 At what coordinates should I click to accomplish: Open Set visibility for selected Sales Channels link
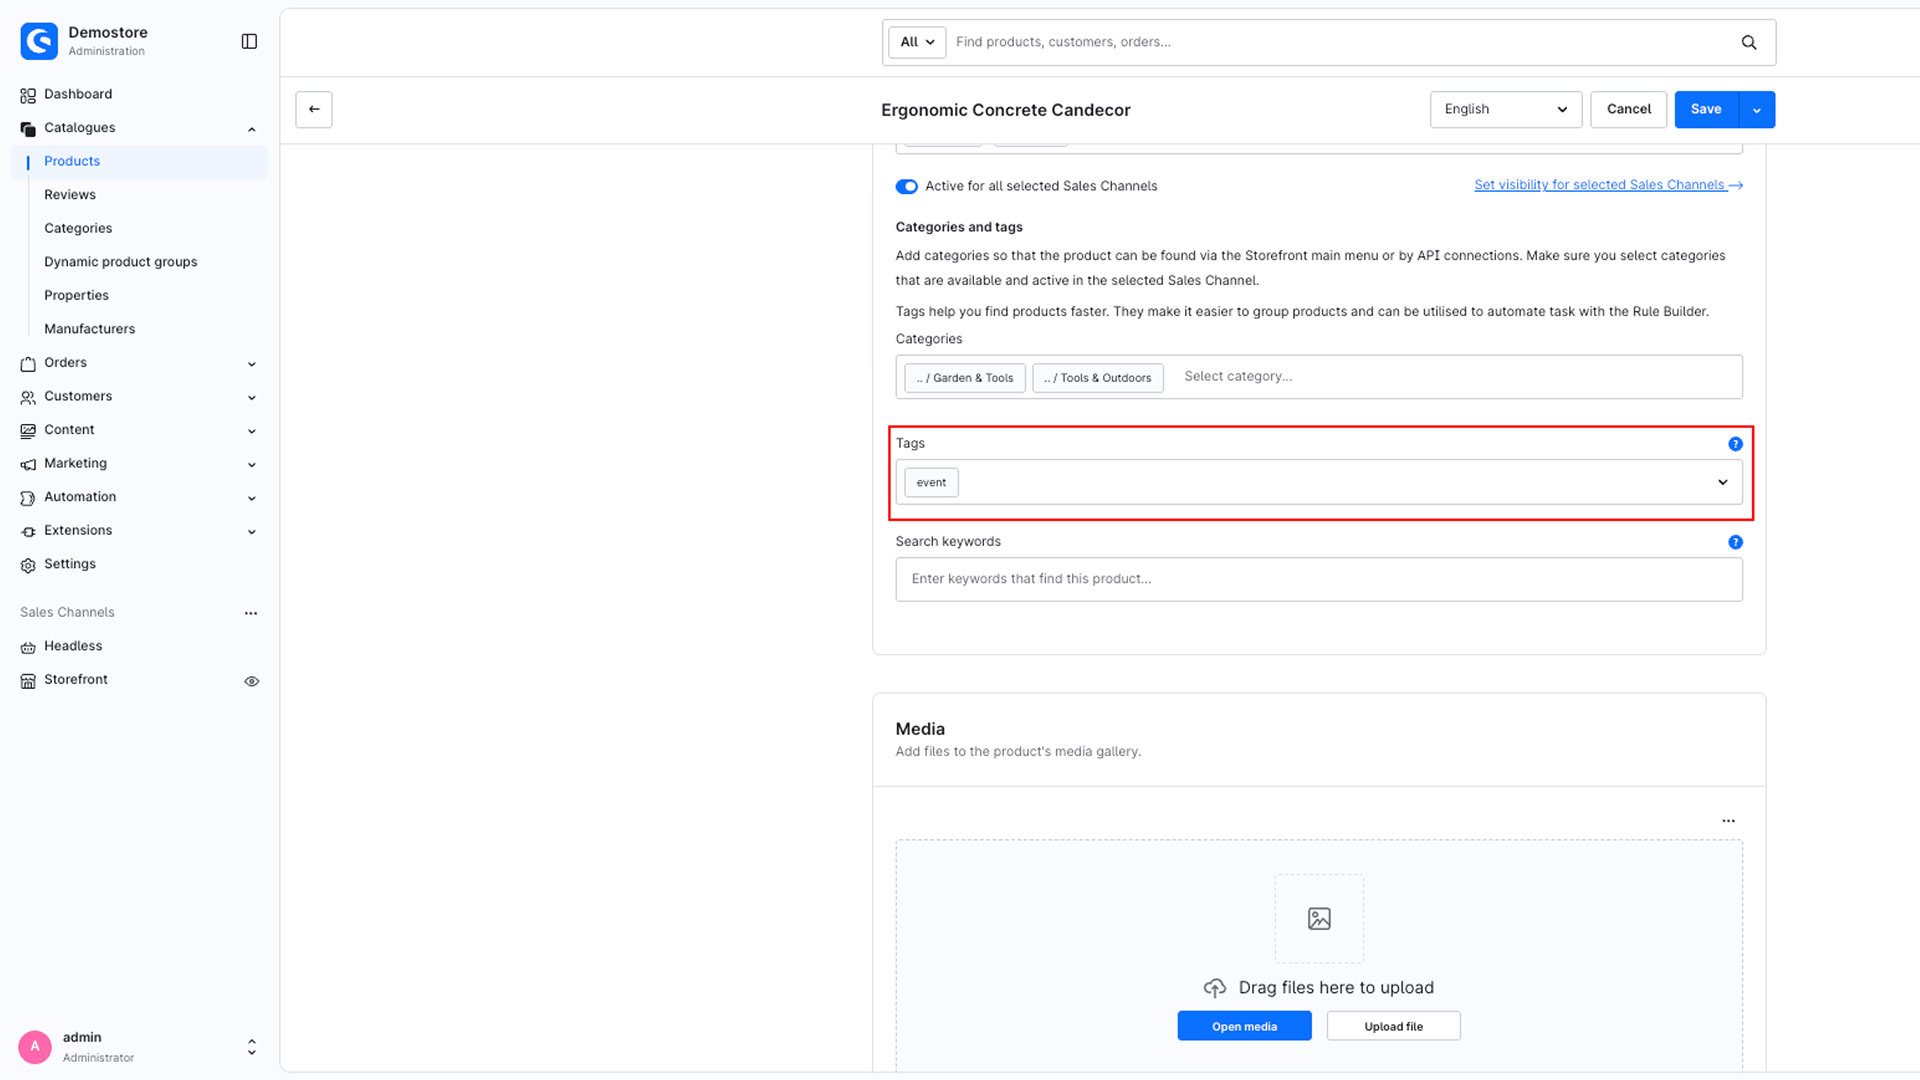coord(1608,185)
